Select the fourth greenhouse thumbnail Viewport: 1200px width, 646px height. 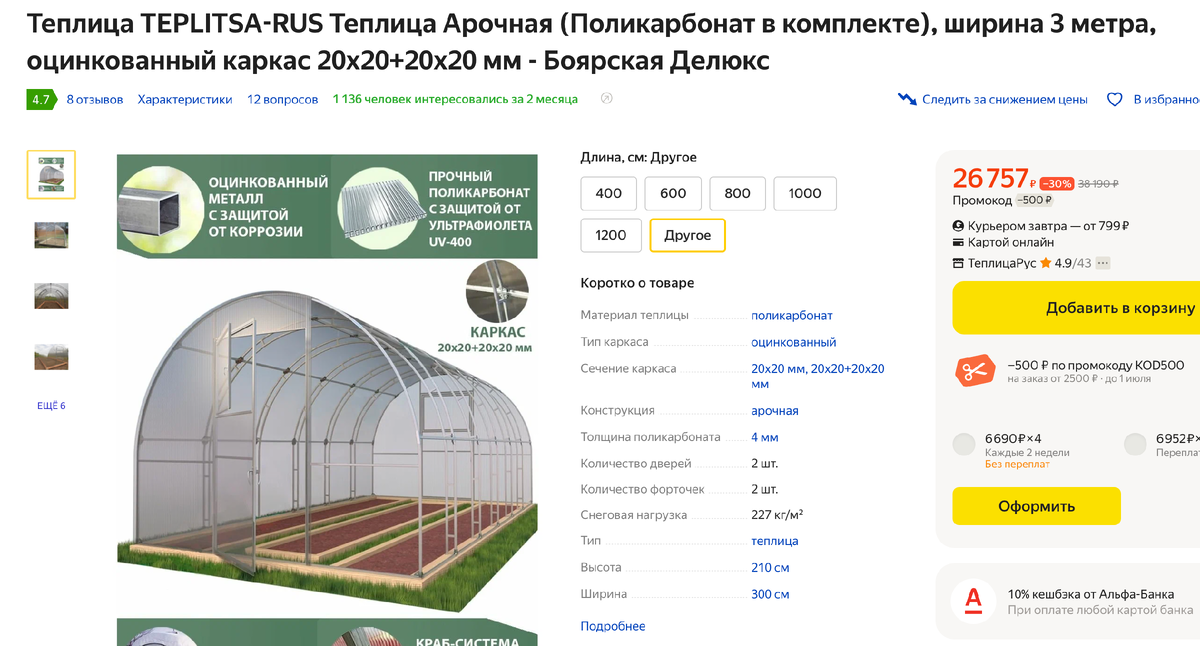coord(51,357)
